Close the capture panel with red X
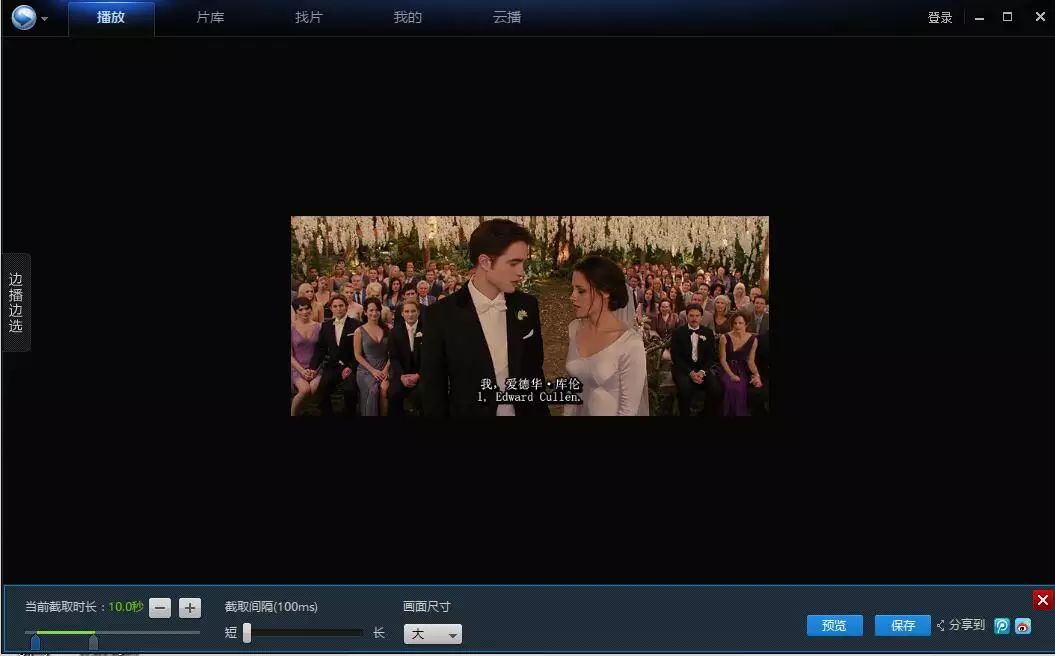Viewport: 1055px width, 656px height. [x=1042, y=599]
